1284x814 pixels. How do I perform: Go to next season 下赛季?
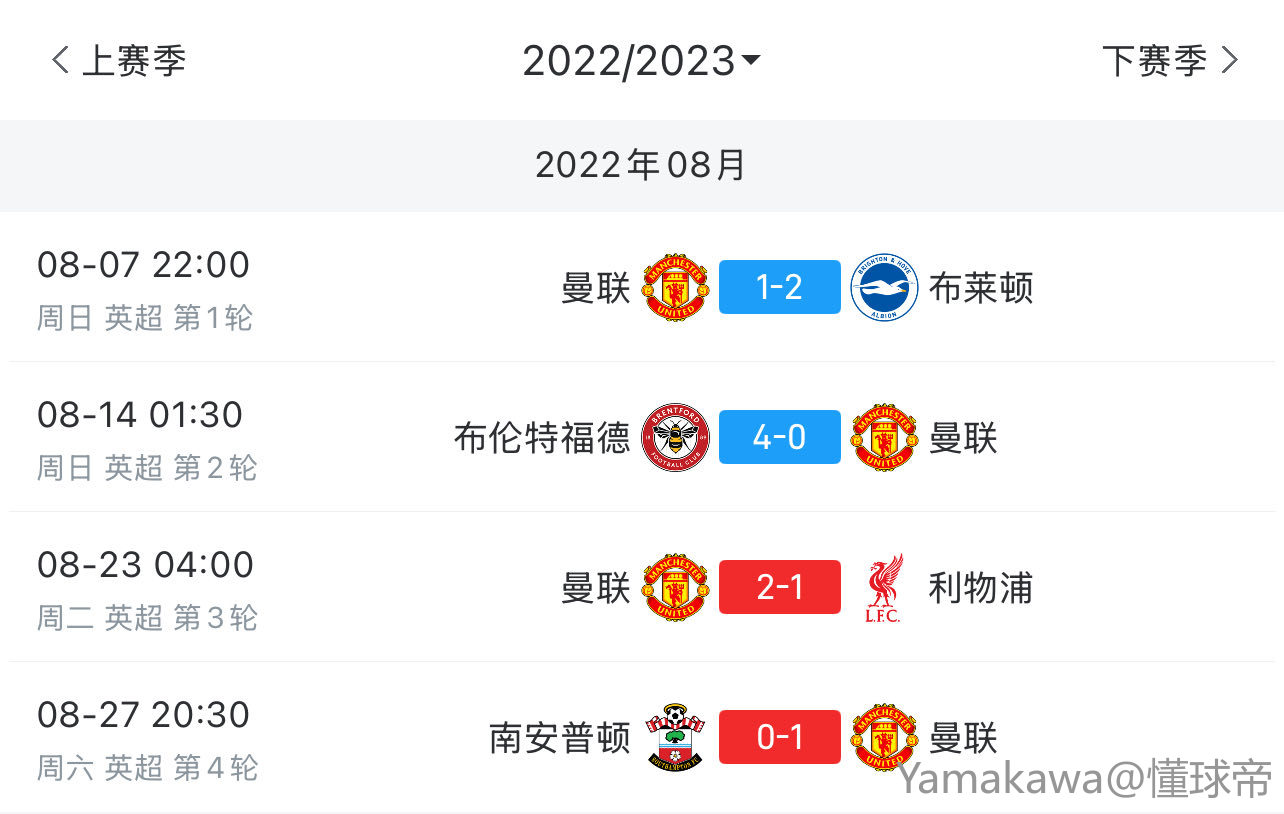(x=1171, y=61)
